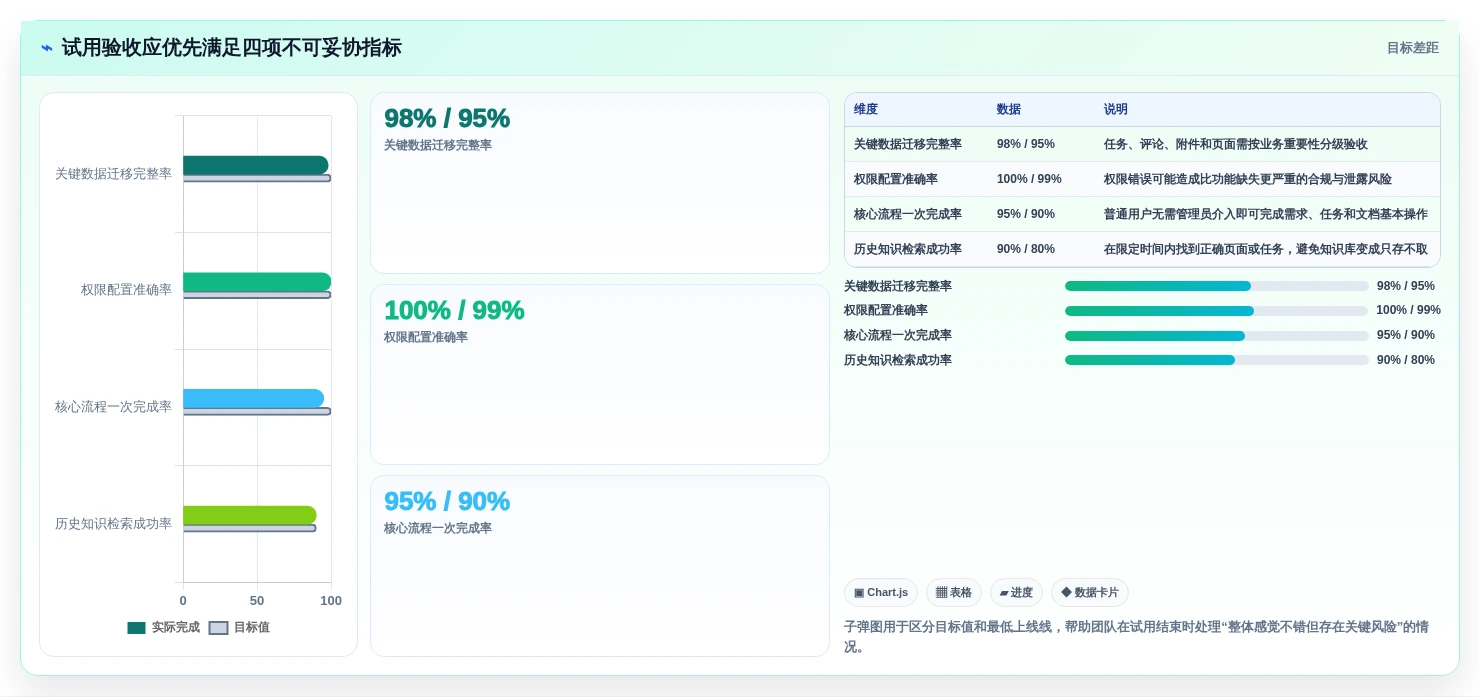The height and width of the screenshot is (697, 1480).
Task: Select the 表格 tag chip
Action: coord(954,593)
